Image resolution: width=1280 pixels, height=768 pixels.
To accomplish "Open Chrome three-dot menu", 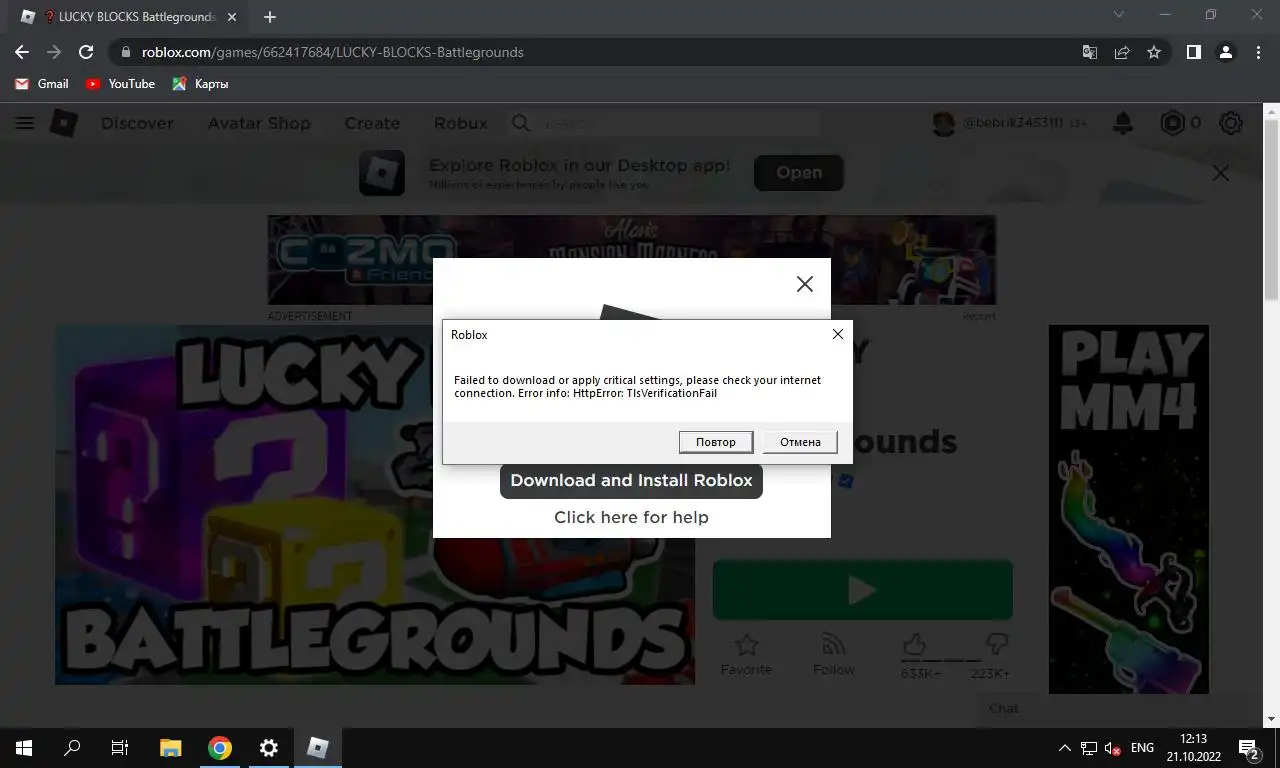I will point(1258,52).
